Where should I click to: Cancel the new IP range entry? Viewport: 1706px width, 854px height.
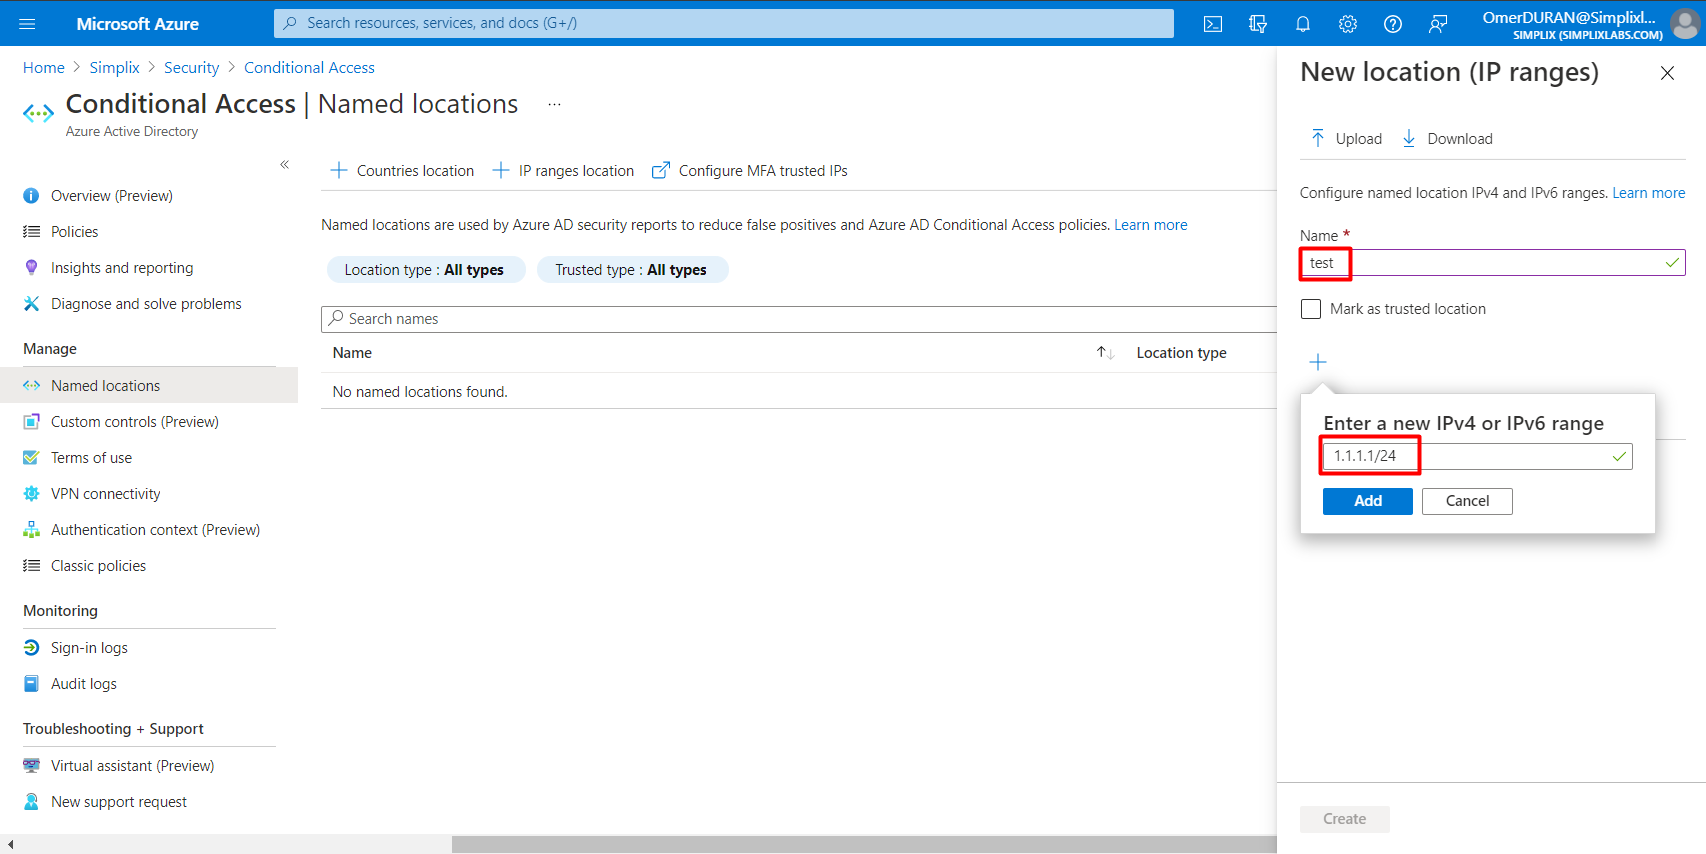[1467, 501]
